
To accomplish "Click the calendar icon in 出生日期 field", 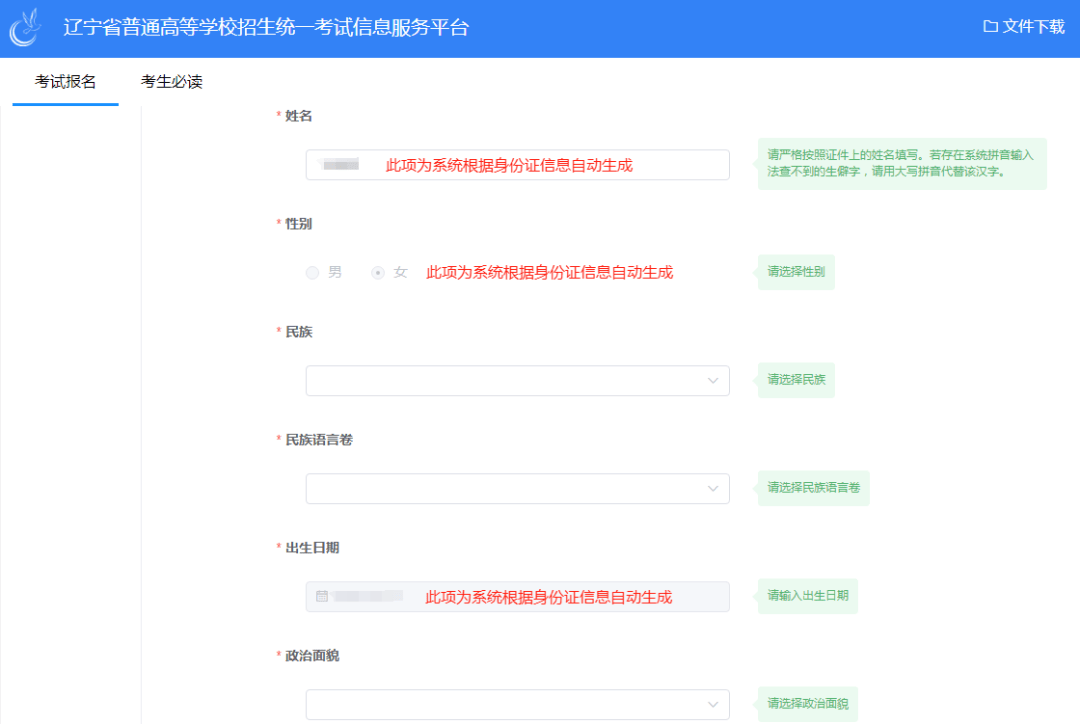I will [322, 596].
